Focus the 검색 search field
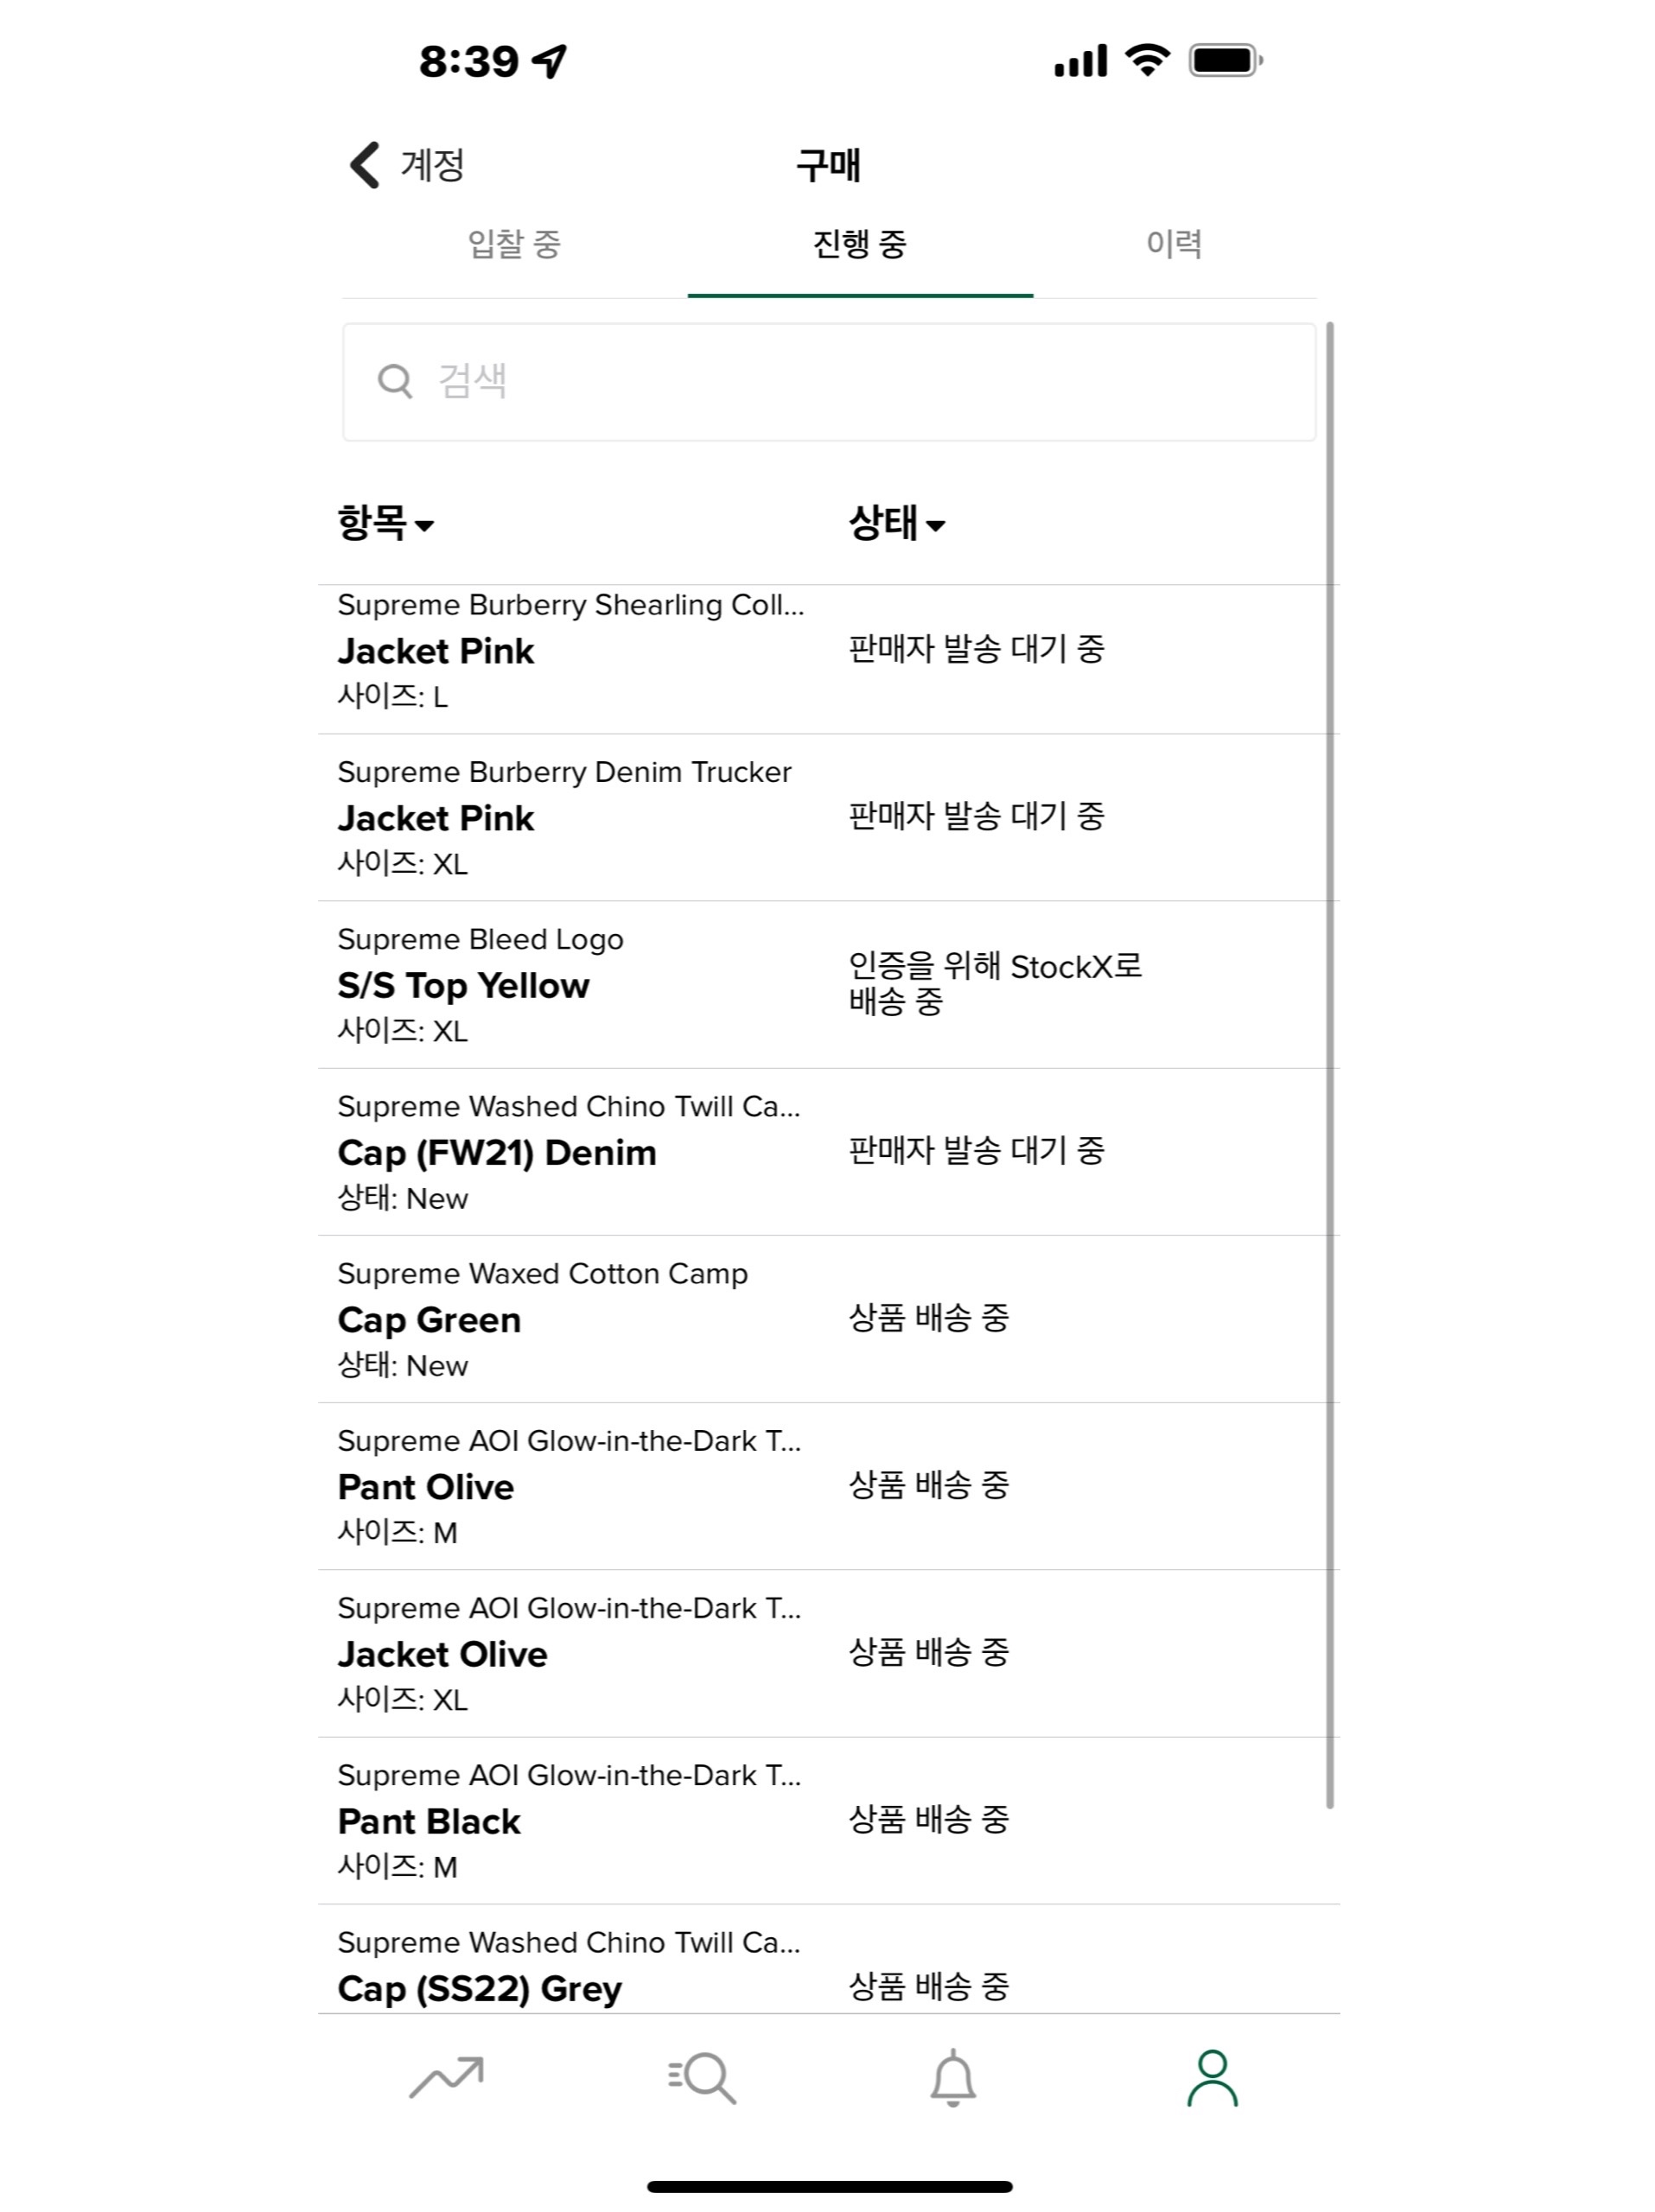 pyautogui.click(x=829, y=382)
